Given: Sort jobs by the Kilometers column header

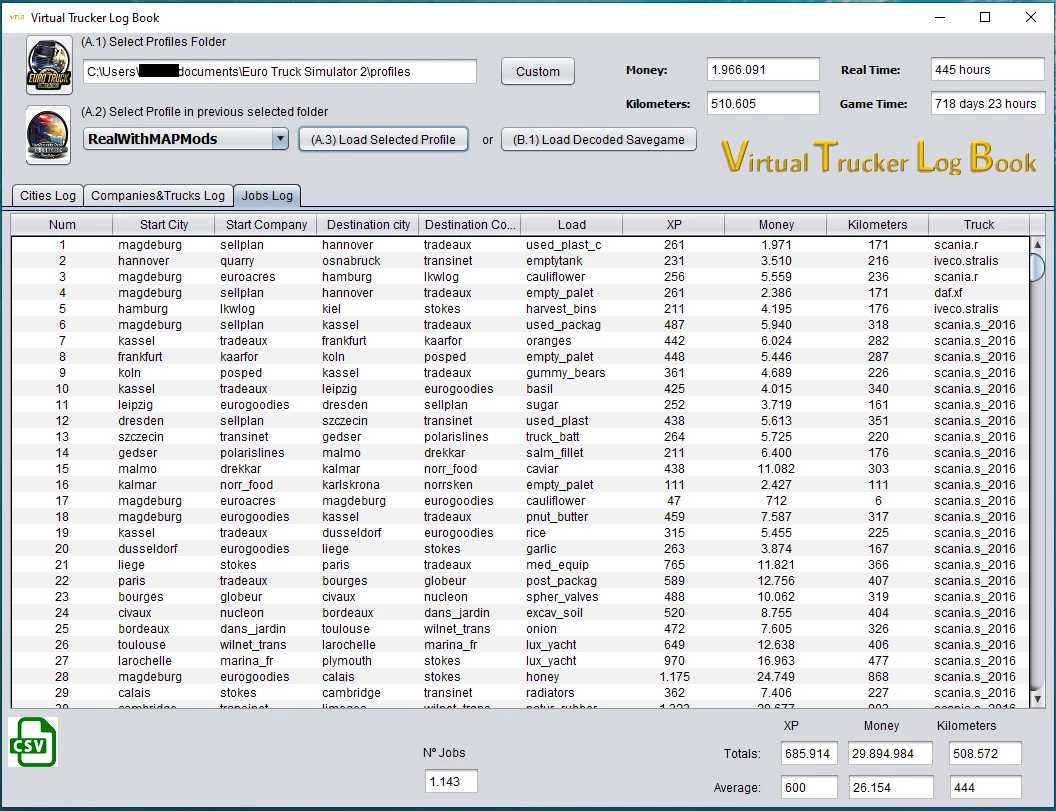Looking at the screenshot, I should tap(877, 225).
